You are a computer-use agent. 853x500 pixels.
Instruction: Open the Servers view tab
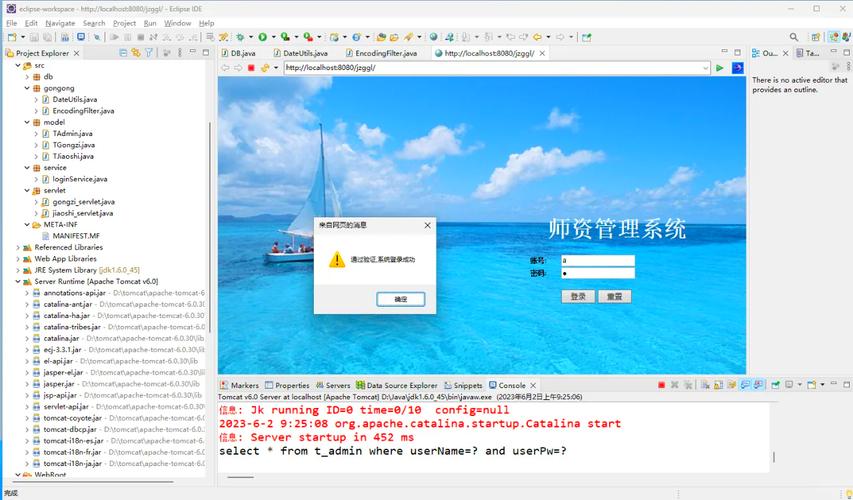coord(333,385)
